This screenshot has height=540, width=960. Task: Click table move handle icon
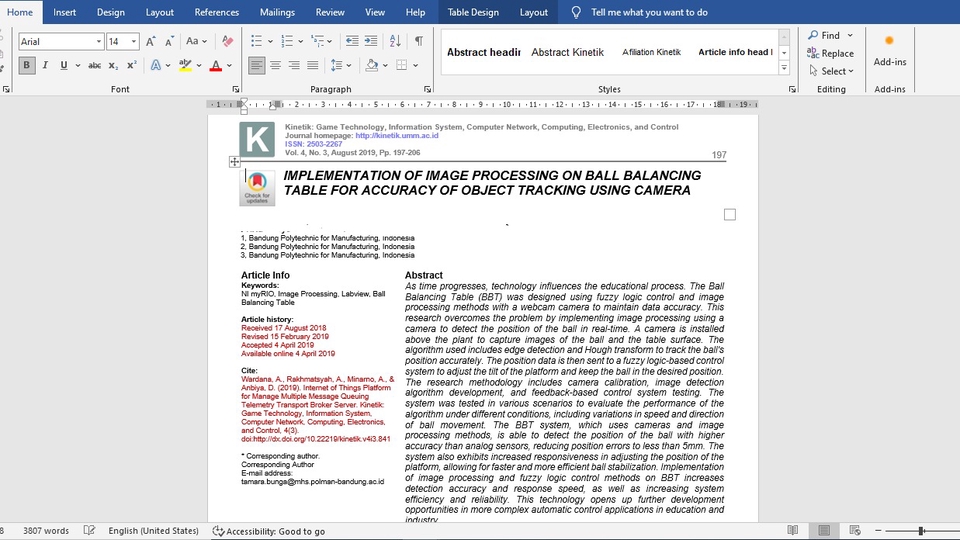[234, 162]
